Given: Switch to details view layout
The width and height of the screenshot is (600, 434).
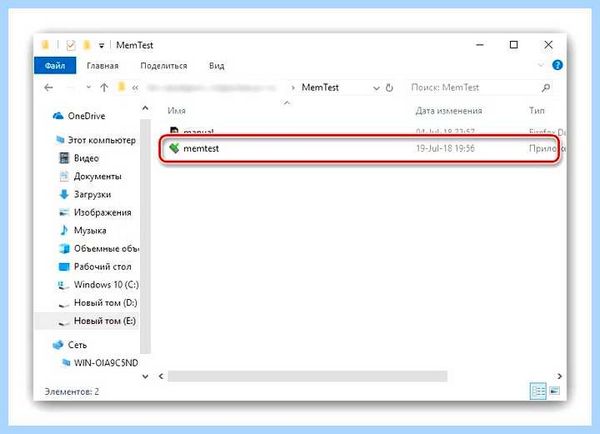Looking at the screenshot, I should click(538, 391).
